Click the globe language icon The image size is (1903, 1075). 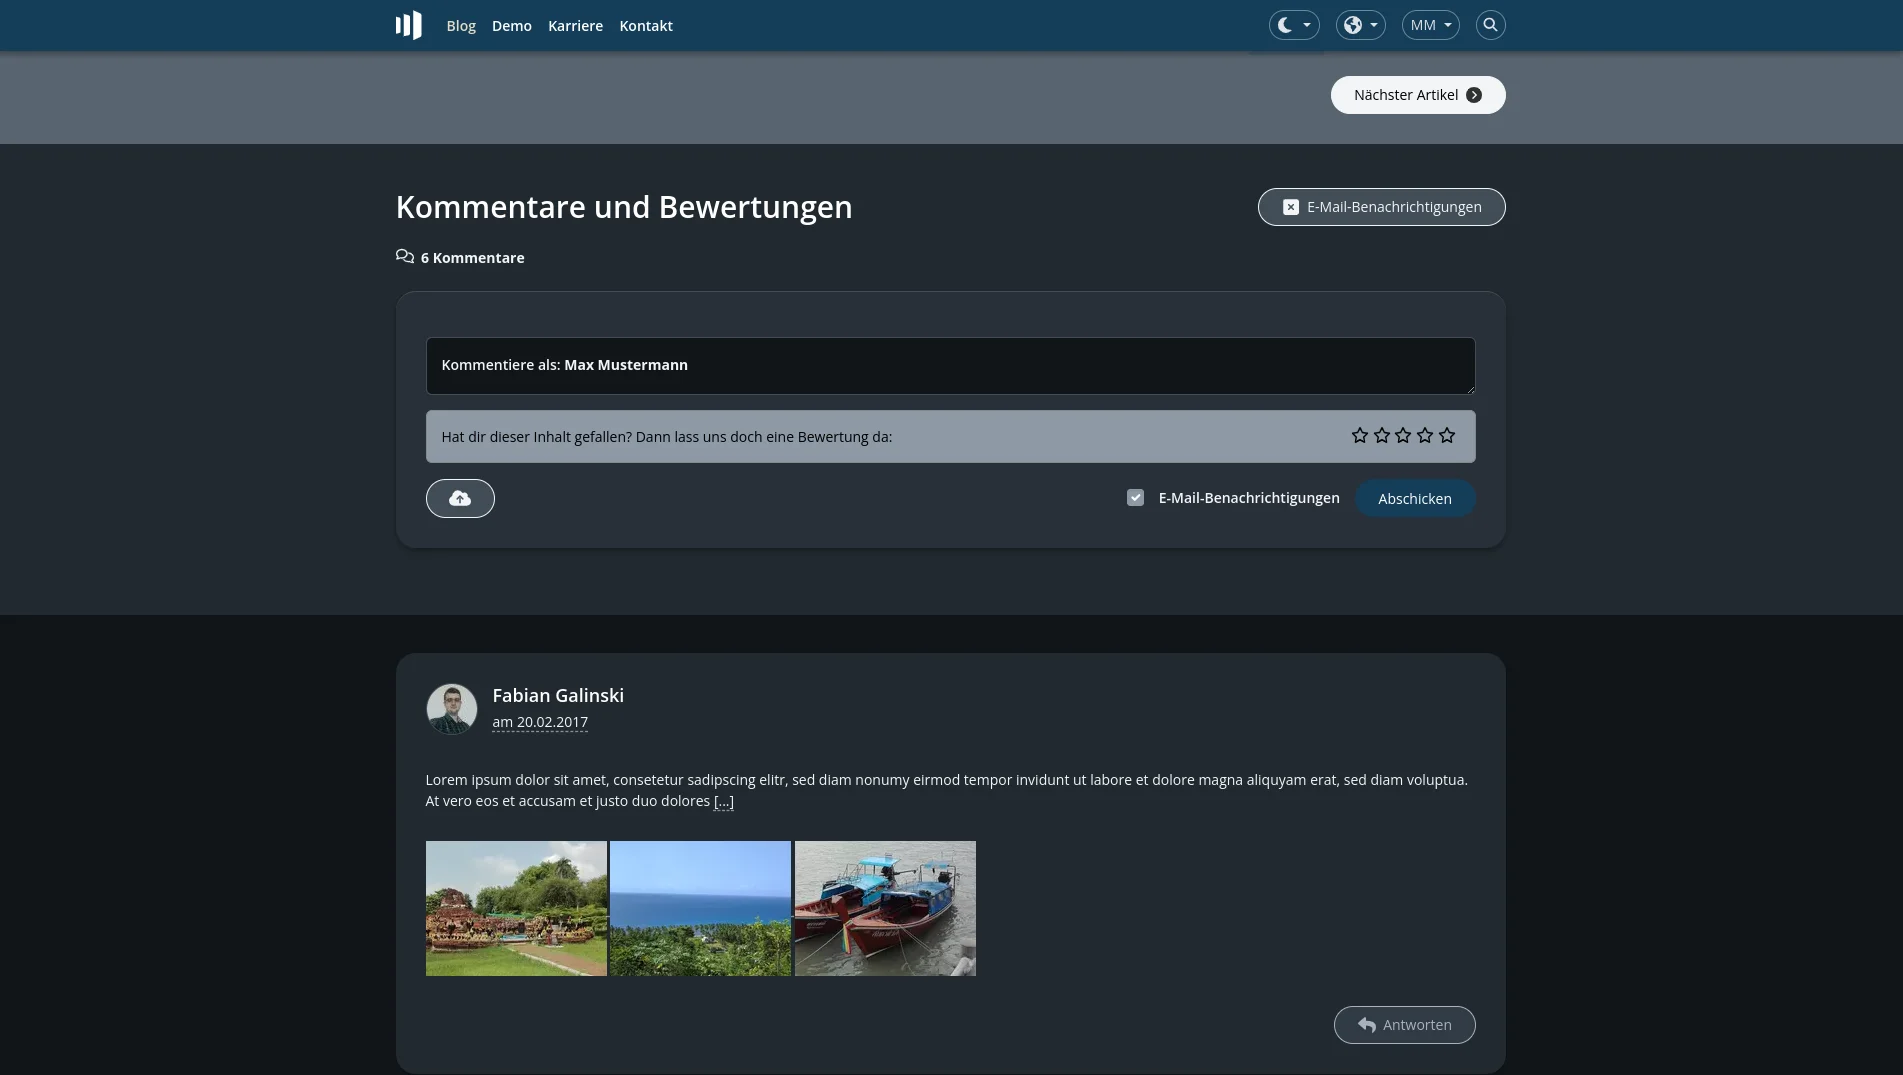pos(1352,24)
